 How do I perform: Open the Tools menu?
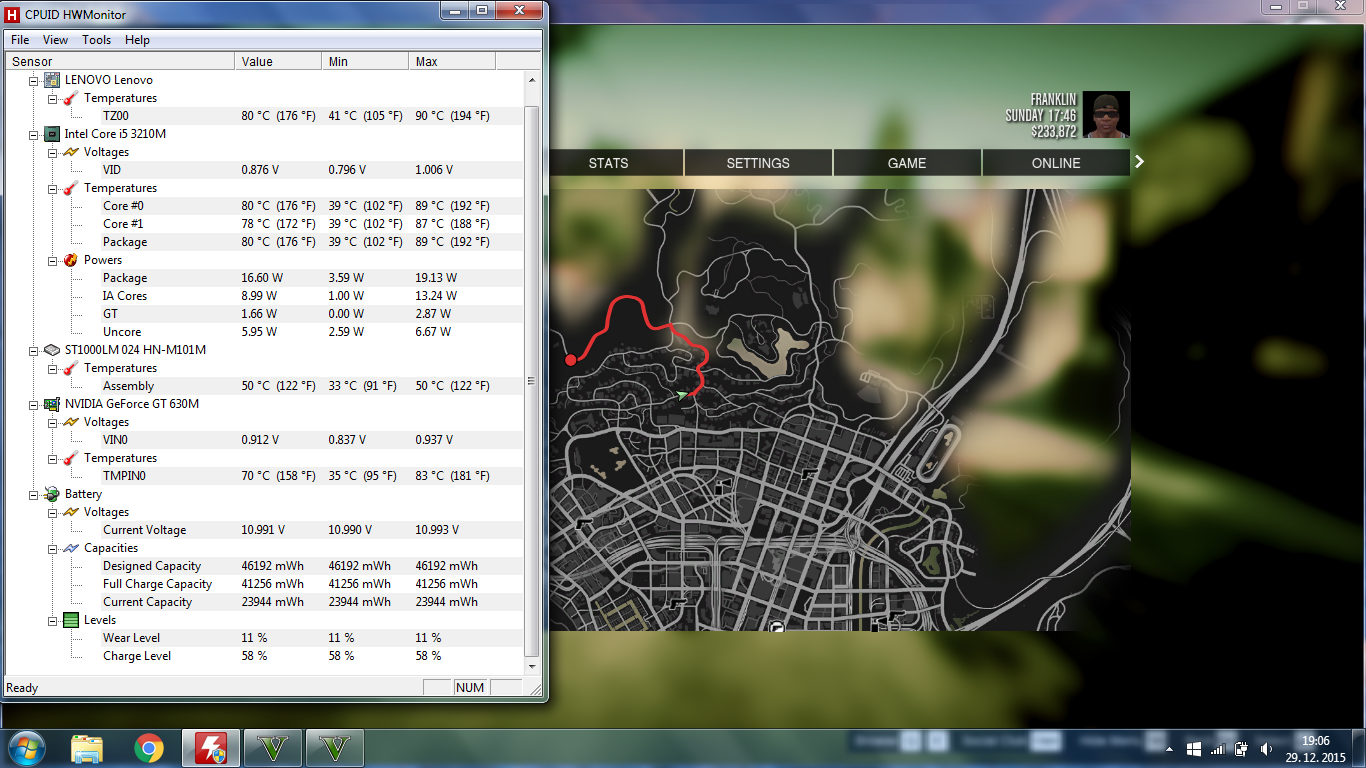[x=96, y=40]
